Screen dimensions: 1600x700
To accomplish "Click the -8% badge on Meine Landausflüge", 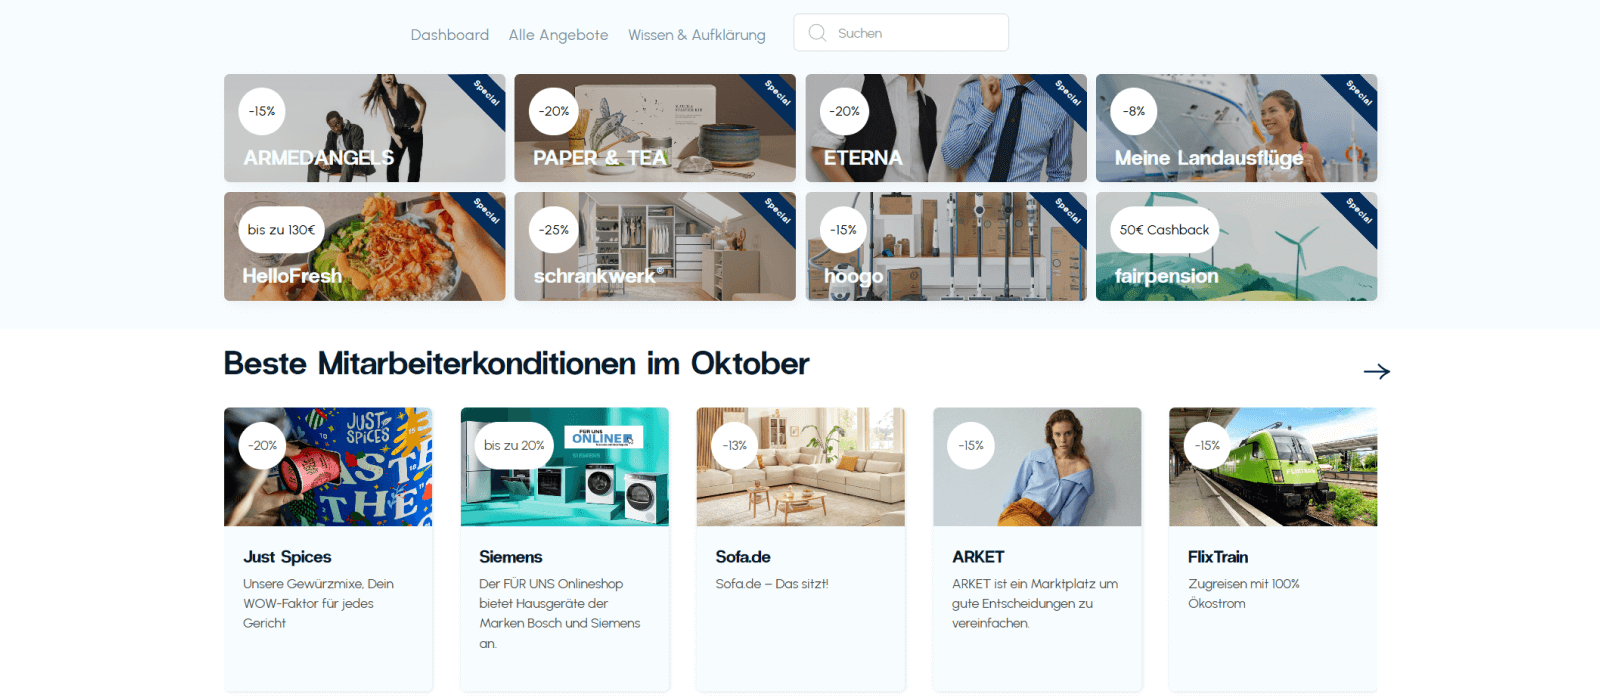I will (x=1134, y=111).
